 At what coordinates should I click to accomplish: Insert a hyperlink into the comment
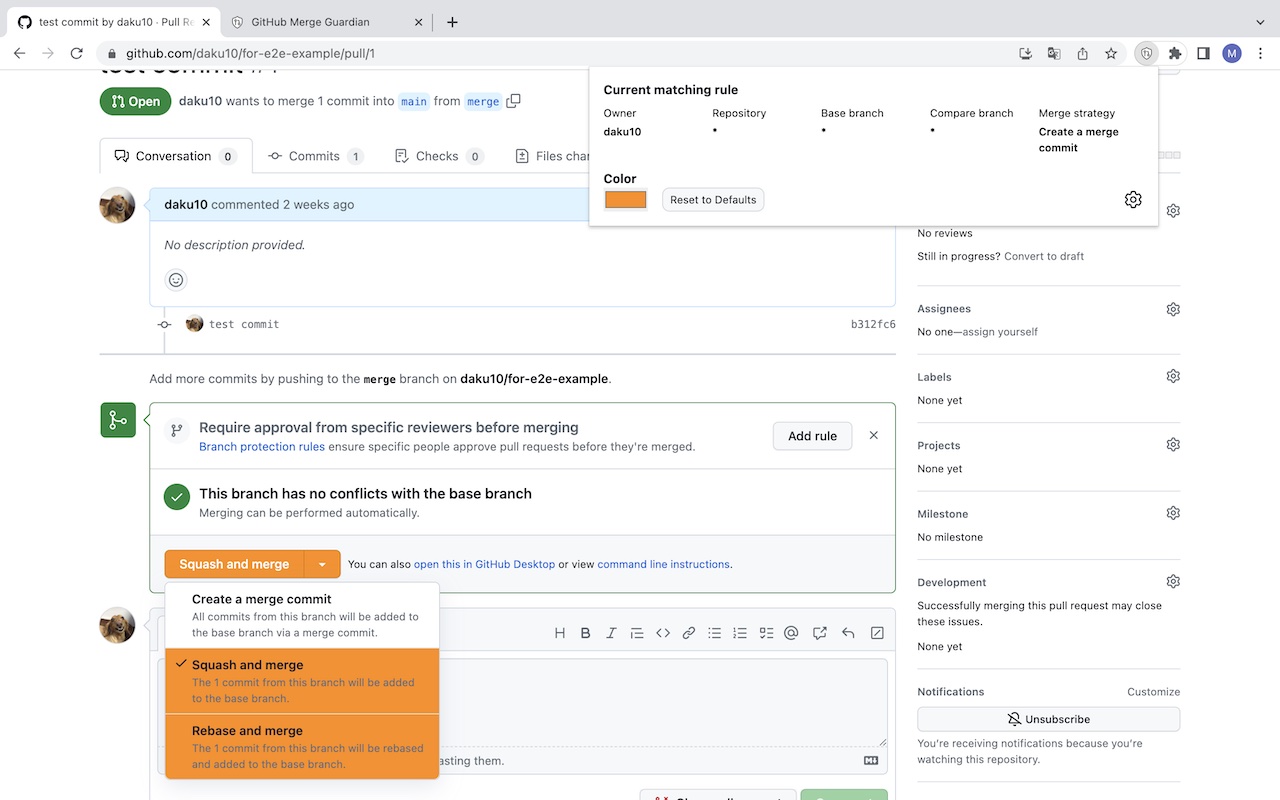coord(688,632)
